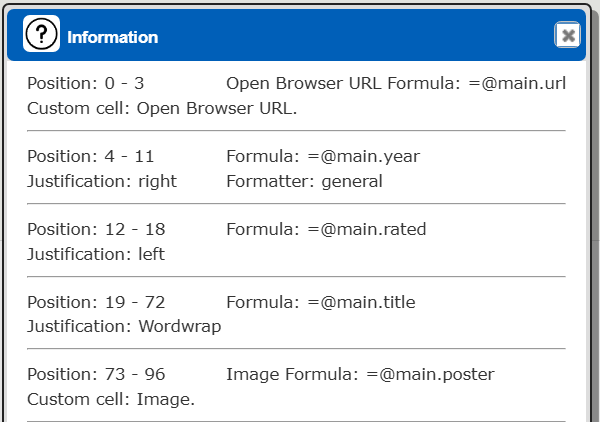Select the "Position: 0 - 3" text
The width and height of the screenshot is (600, 422).
tap(85, 84)
